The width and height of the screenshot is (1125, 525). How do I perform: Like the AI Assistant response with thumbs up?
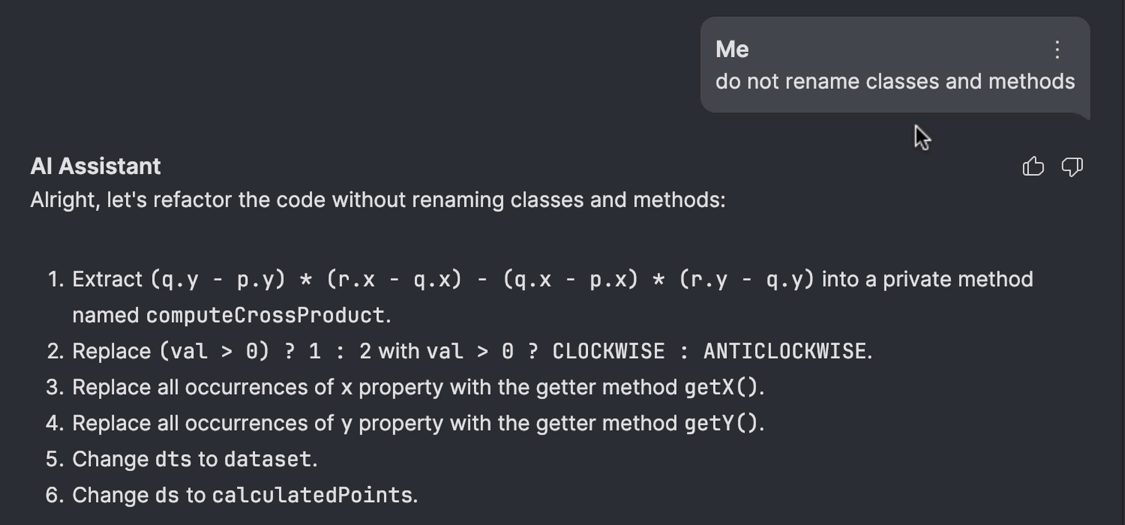pyautogui.click(x=1032, y=166)
